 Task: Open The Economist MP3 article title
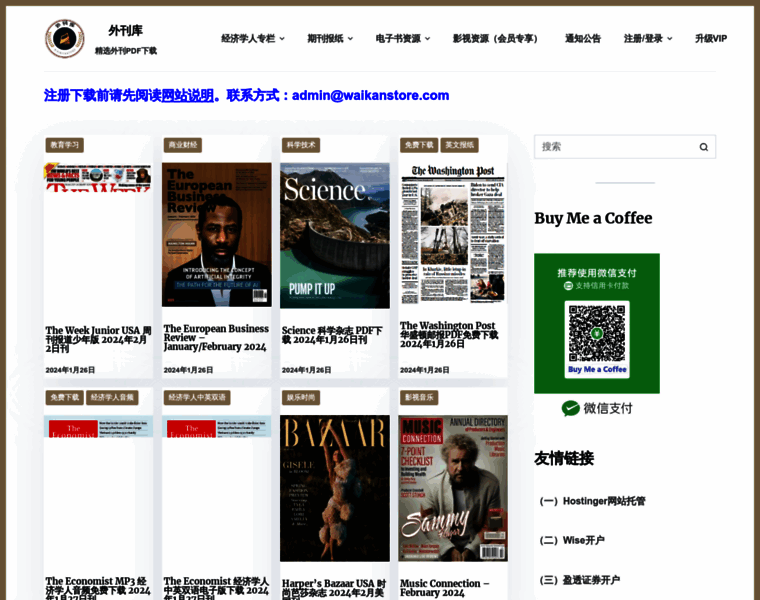tap(98, 588)
